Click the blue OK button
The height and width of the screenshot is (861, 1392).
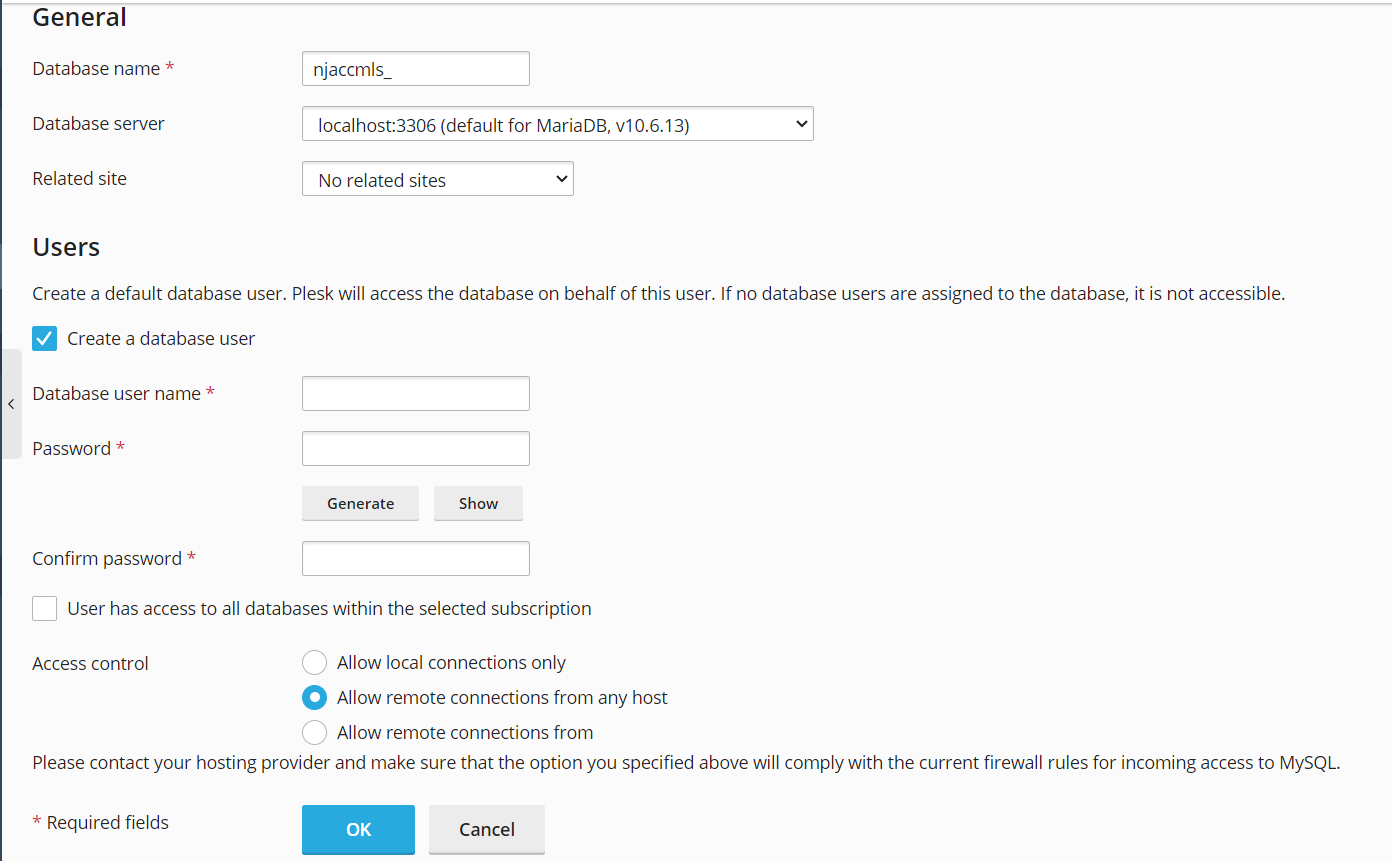(x=358, y=829)
